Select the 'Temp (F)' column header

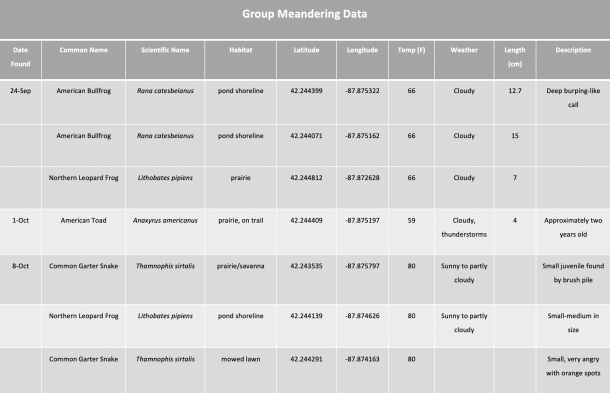tap(411, 50)
